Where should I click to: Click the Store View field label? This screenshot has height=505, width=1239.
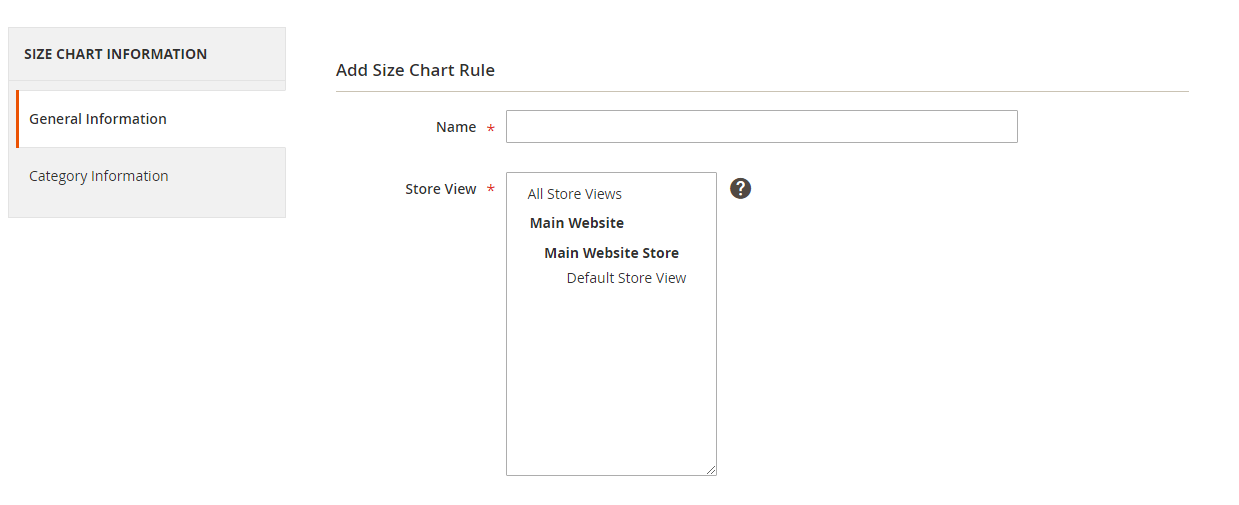tap(440, 189)
